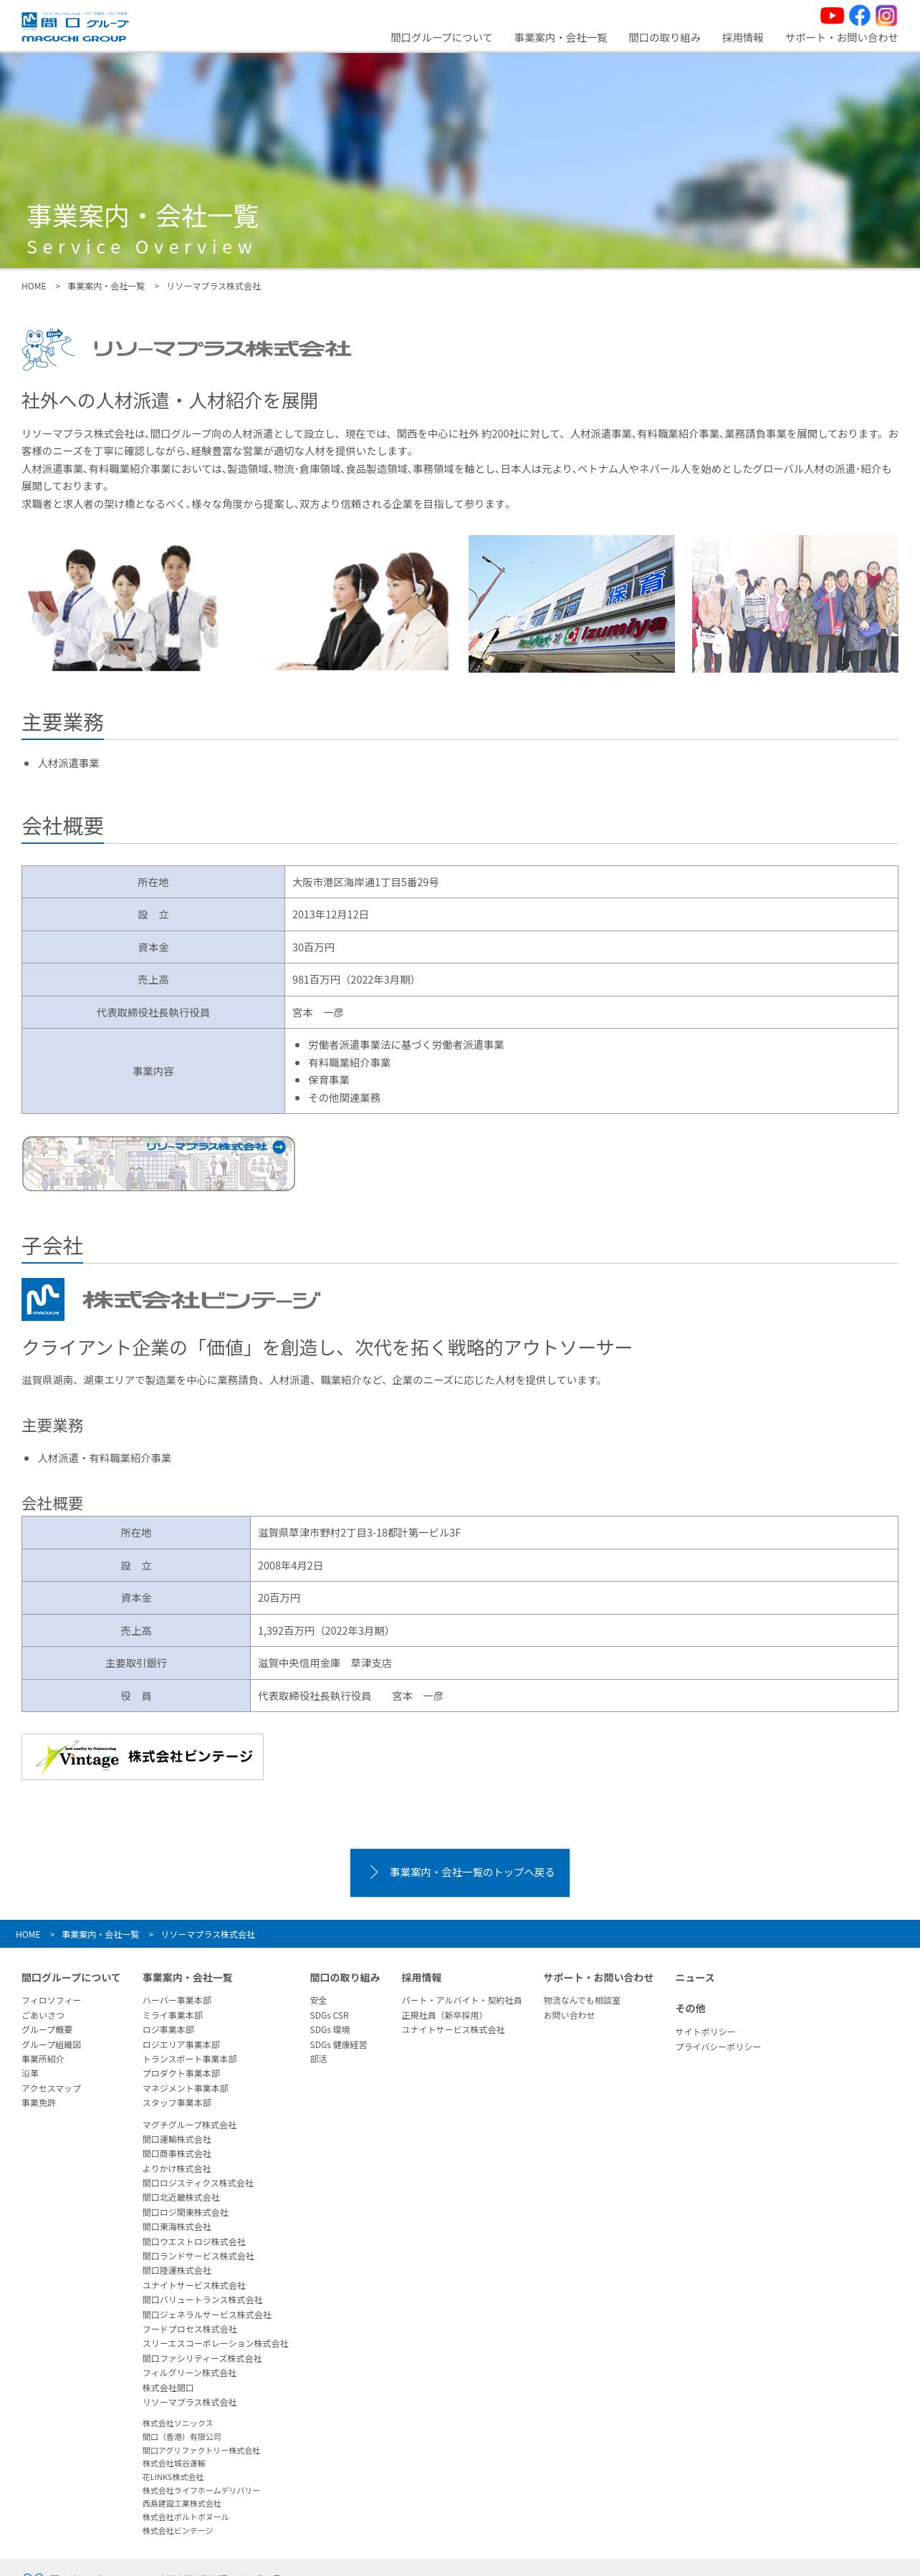This screenshot has width=920, height=2576.
Task: Click HOME in the top breadcrumb
Action: point(34,286)
